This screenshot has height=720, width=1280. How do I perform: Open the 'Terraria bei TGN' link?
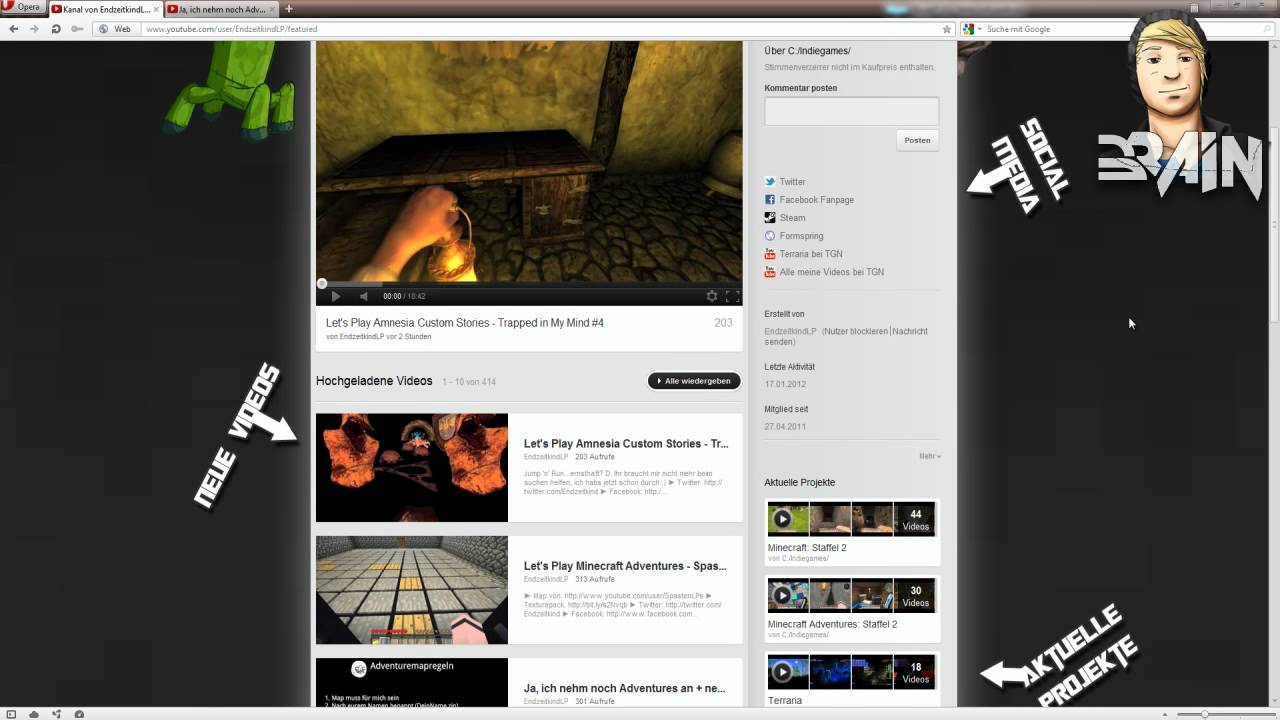[811, 254]
